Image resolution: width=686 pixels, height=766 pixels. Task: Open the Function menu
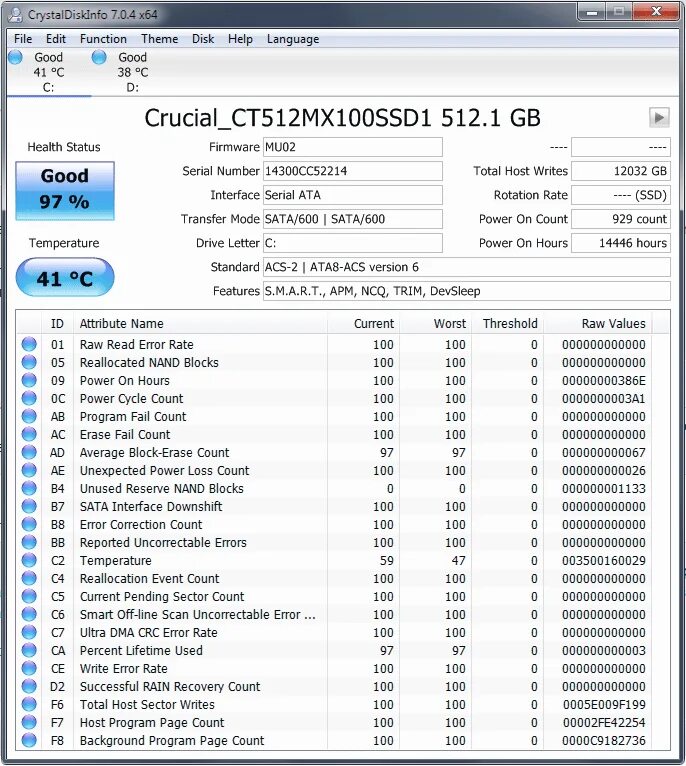(x=103, y=39)
